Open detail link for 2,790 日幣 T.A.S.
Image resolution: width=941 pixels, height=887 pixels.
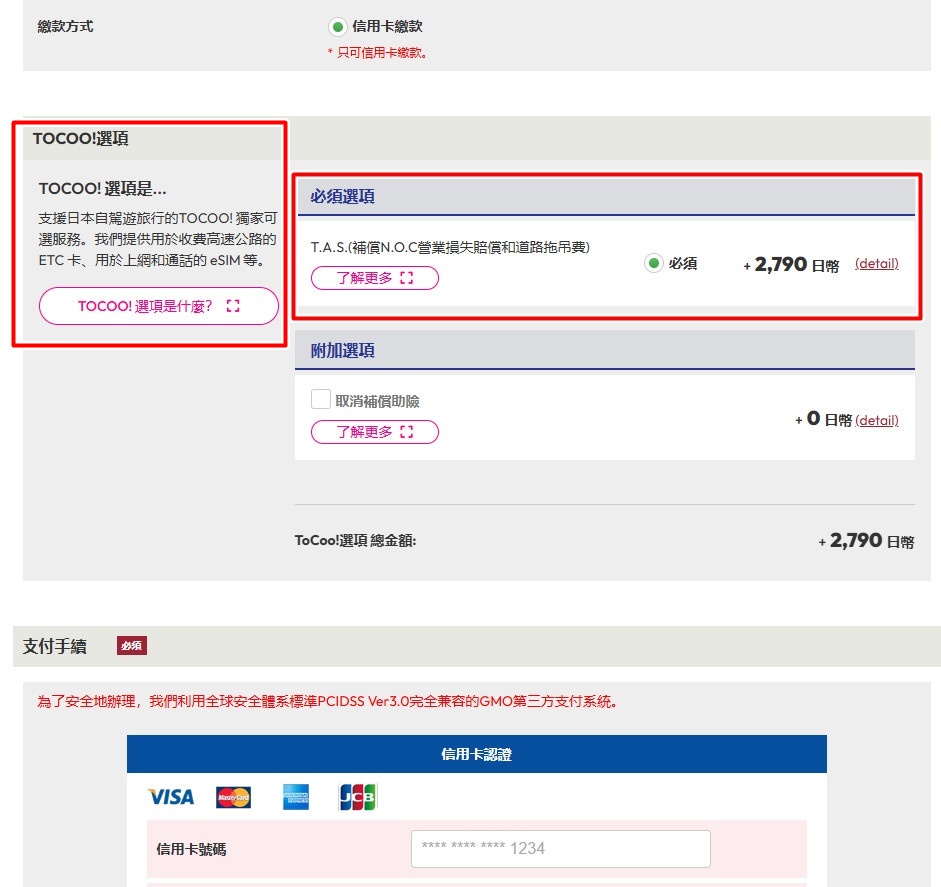[x=876, y=264]
